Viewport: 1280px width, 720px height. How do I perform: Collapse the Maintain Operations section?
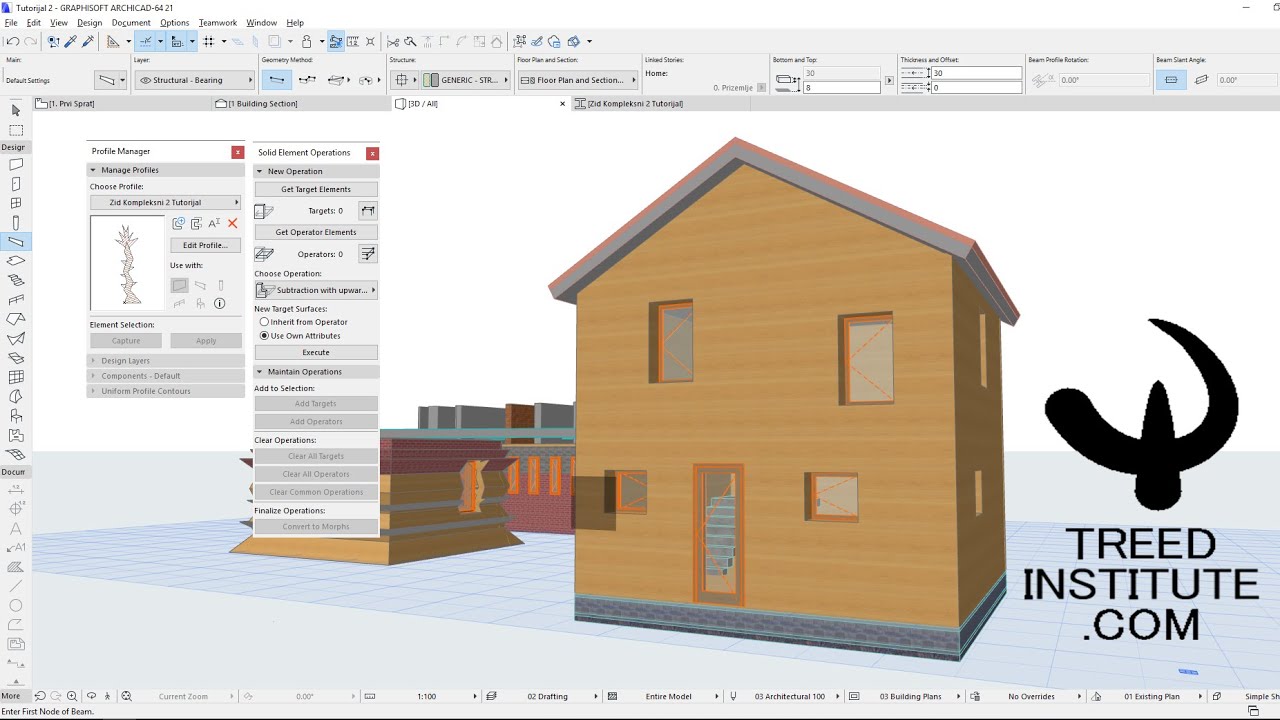(316, 372)
